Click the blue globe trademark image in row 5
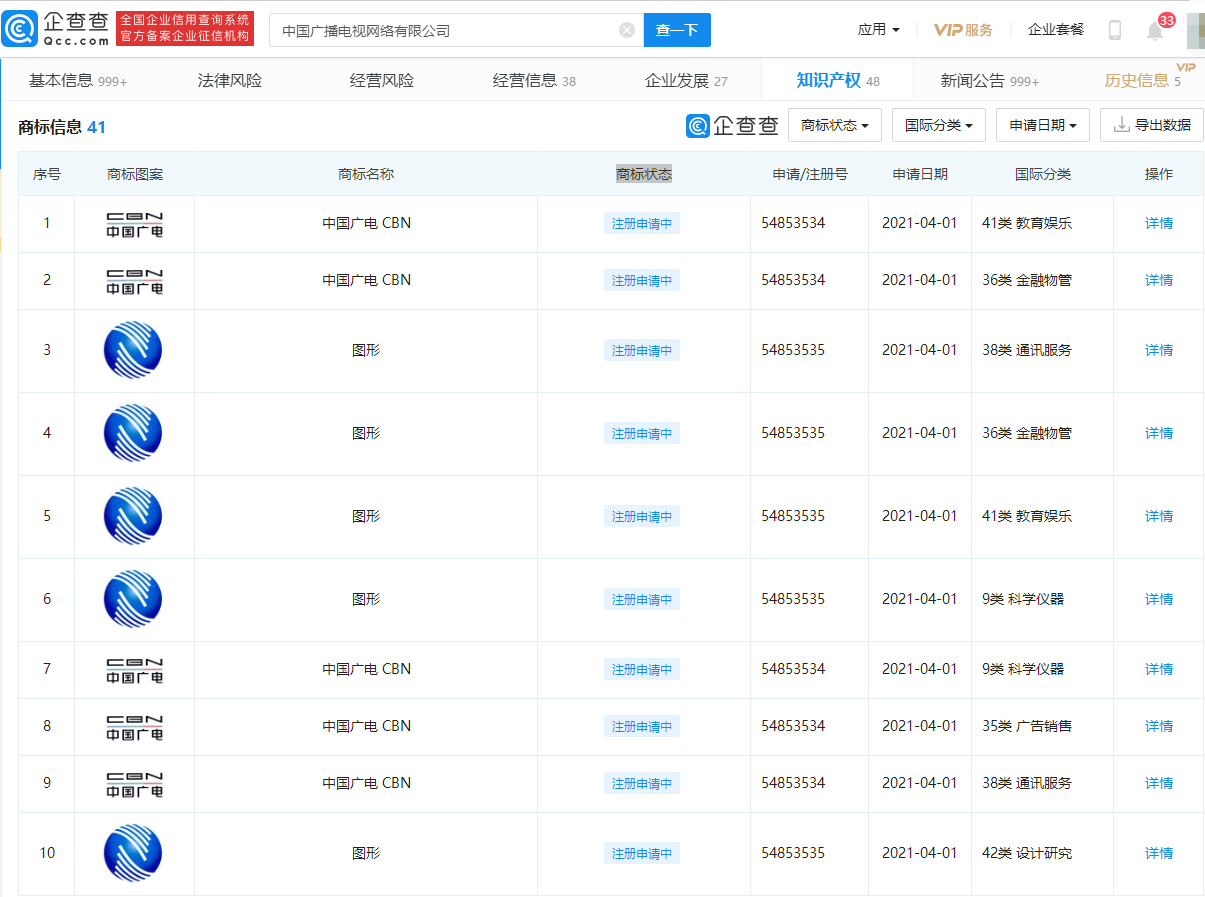Image resolution: width=1205 pixels, height=897 pixels. tap(133, 516)
